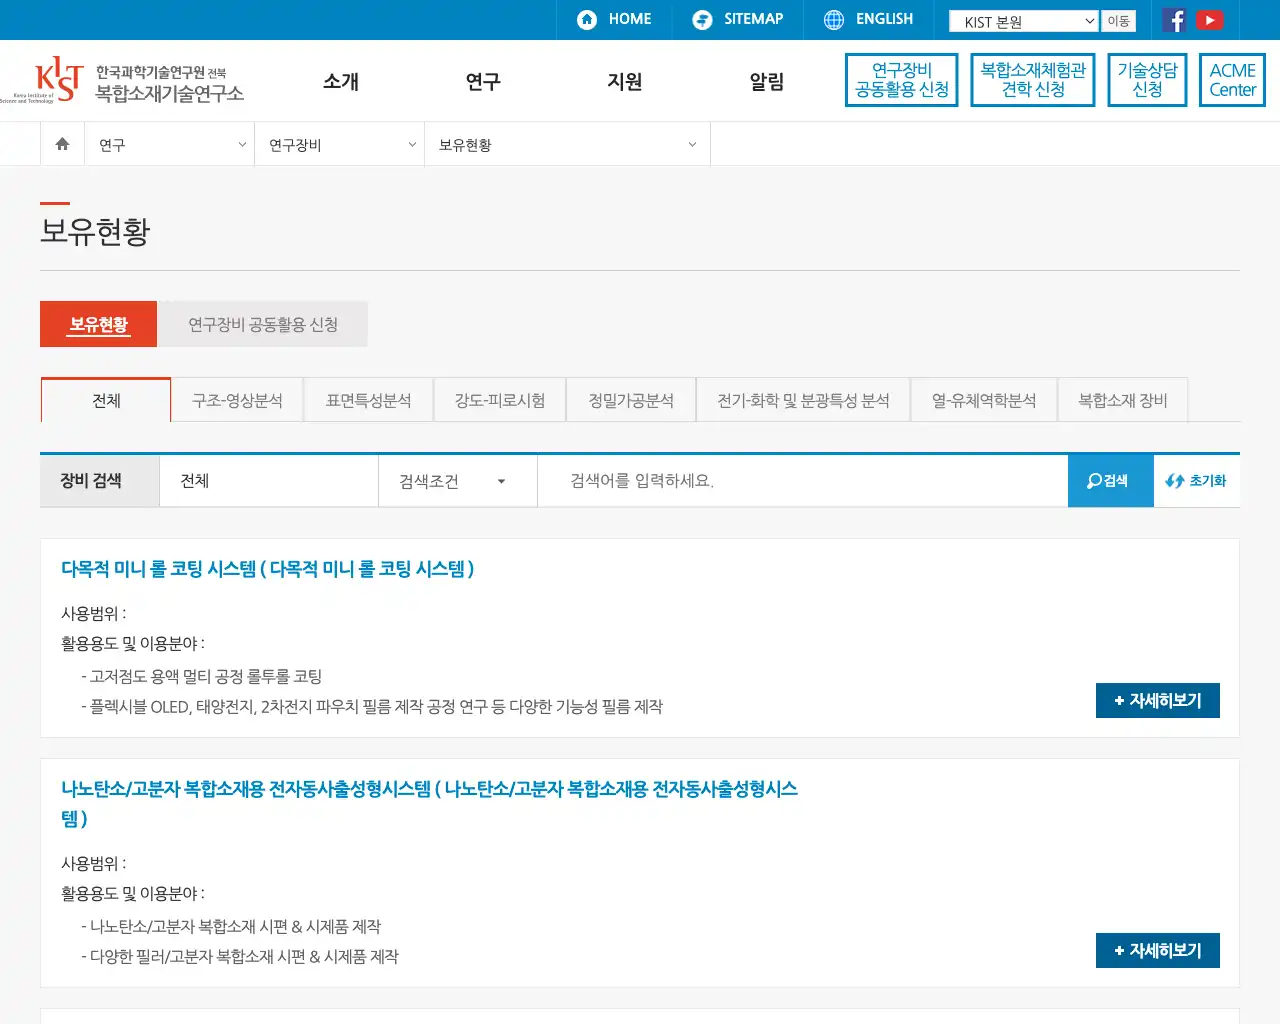Image resolution: width=1280 pixels, height=1024 pixels.
Task: Go to HOME in top bar
Action: point(614,19)
